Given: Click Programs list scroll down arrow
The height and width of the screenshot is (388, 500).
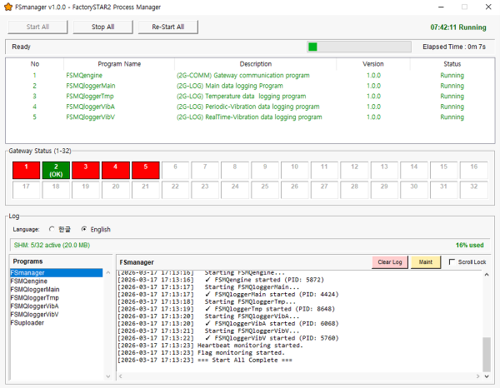Looking at the screenshot, I should coord(108,376).
